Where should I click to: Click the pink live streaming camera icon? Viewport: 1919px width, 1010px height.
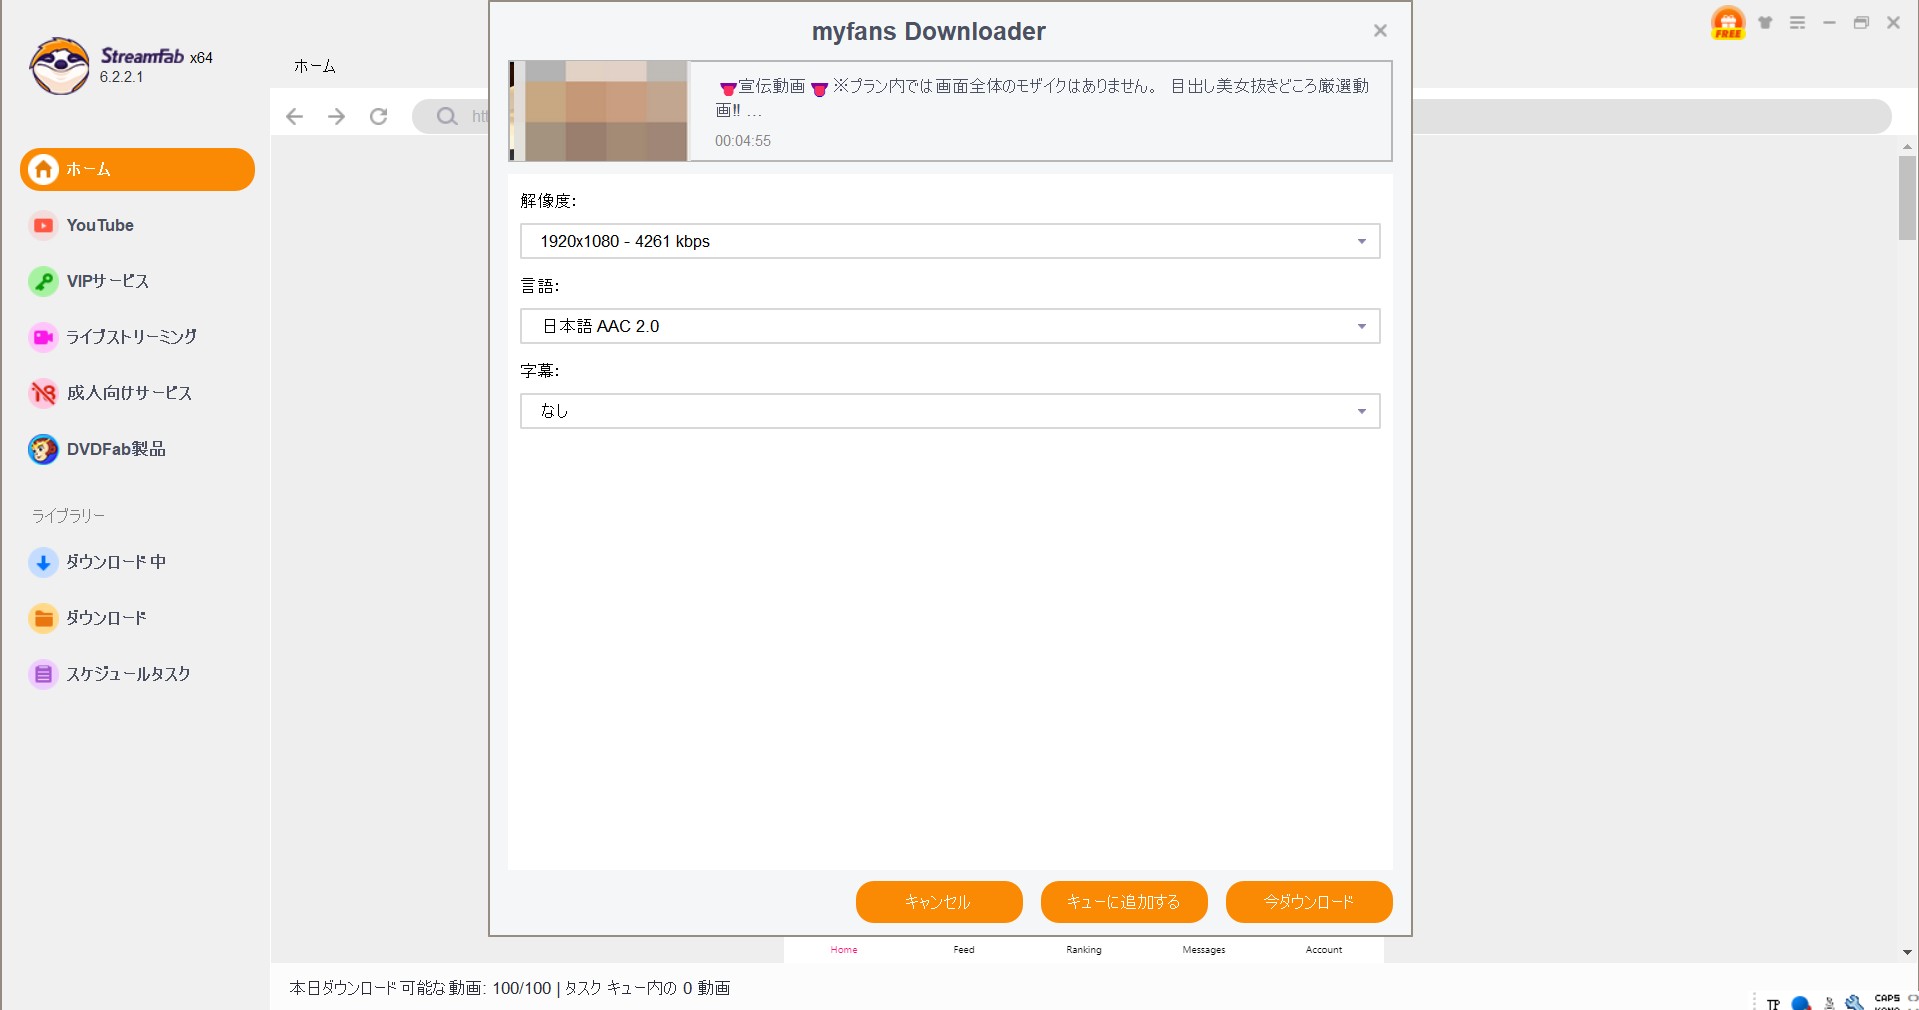point(43,337)
